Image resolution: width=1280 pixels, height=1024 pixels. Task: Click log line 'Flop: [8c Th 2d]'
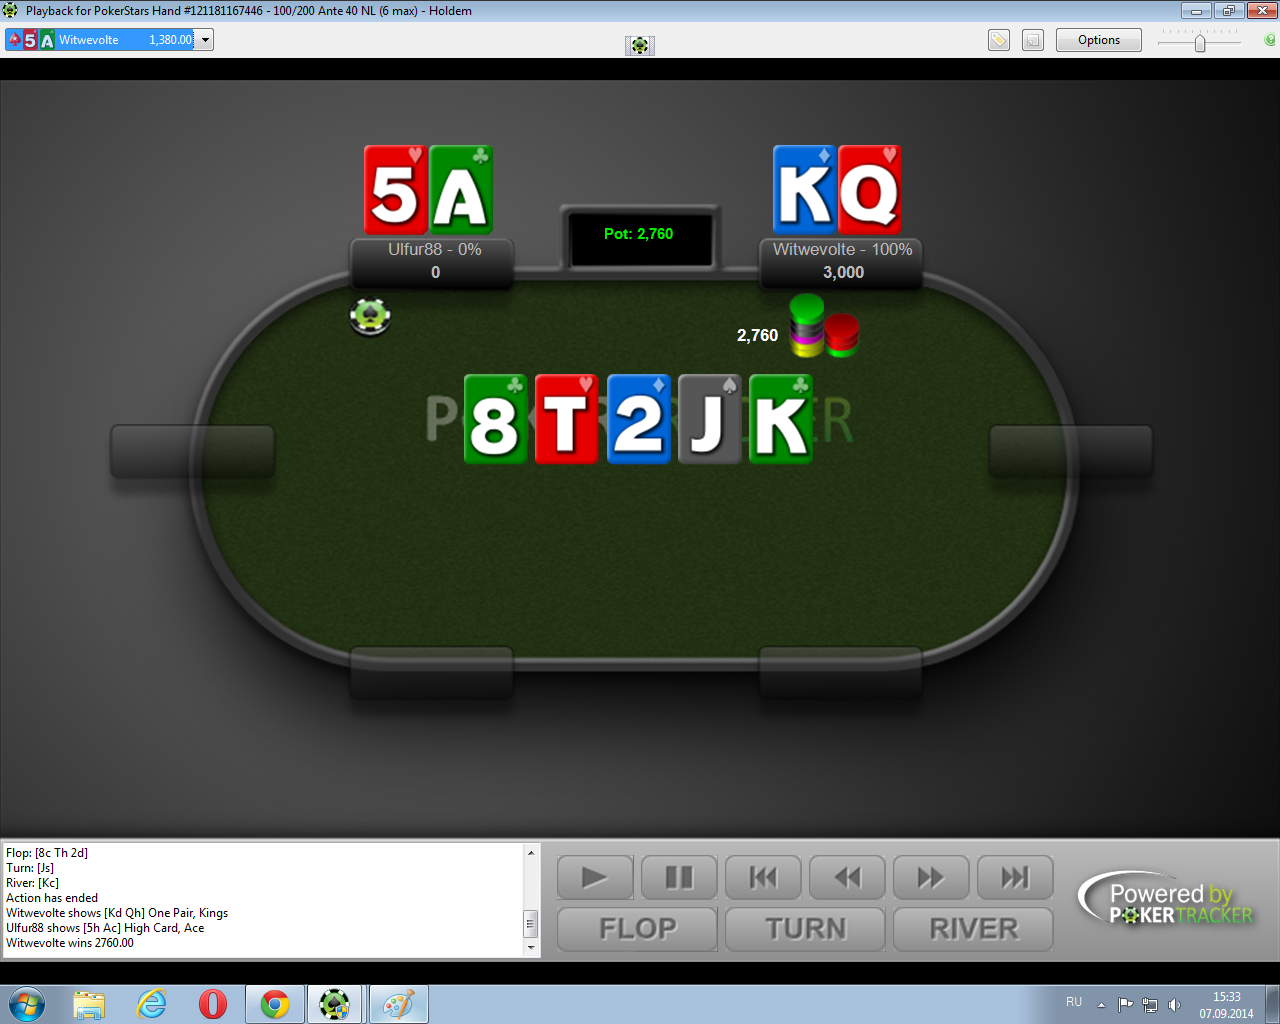coord(47,853)
